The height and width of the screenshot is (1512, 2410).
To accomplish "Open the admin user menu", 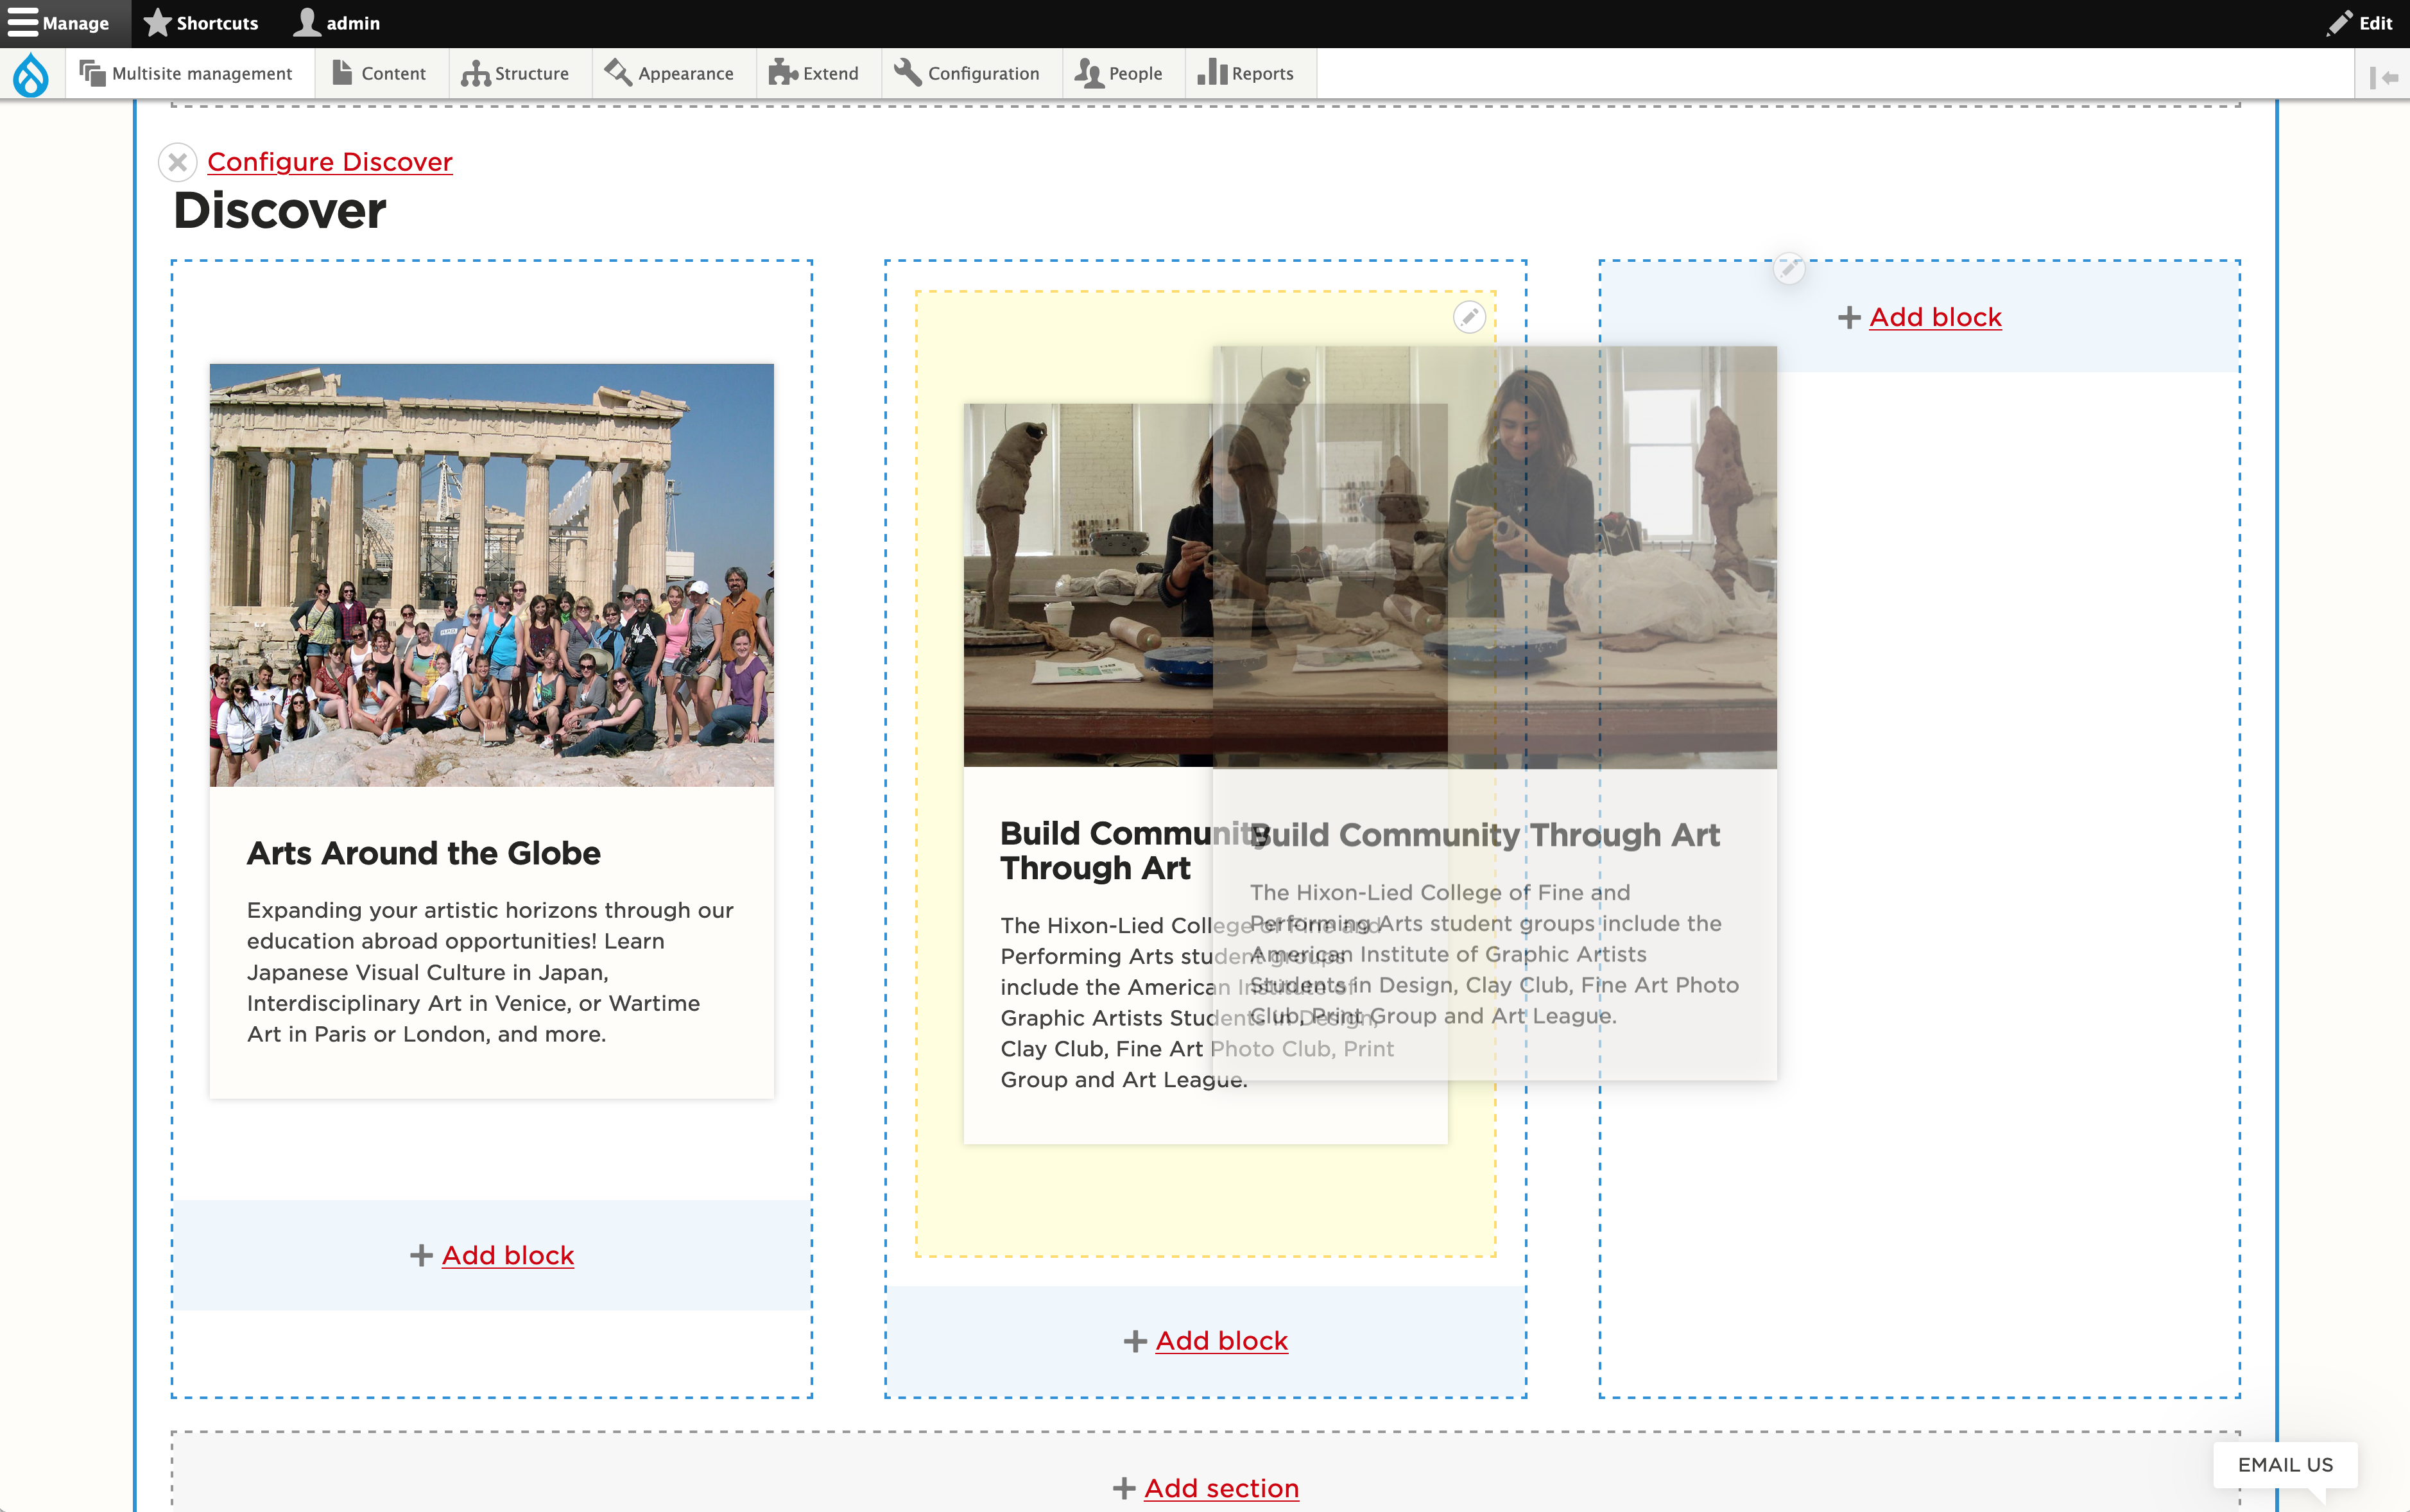I will click(x=337, y=23).
